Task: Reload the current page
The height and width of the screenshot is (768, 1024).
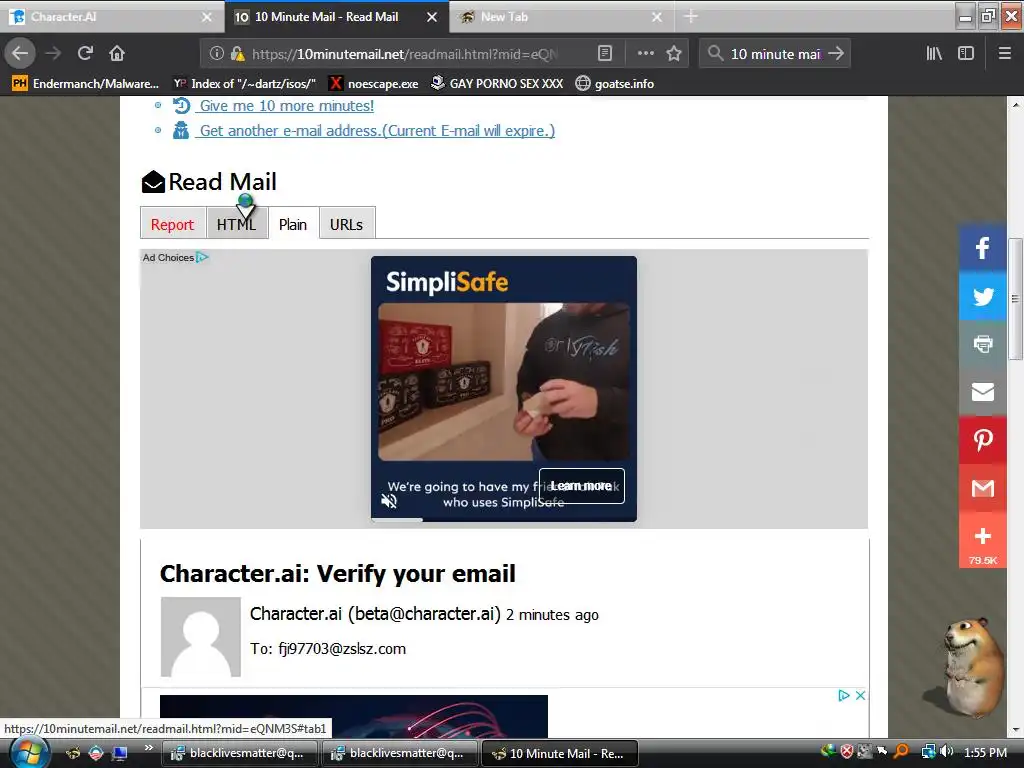Action: pyautogui.click(x=86, y=53)
